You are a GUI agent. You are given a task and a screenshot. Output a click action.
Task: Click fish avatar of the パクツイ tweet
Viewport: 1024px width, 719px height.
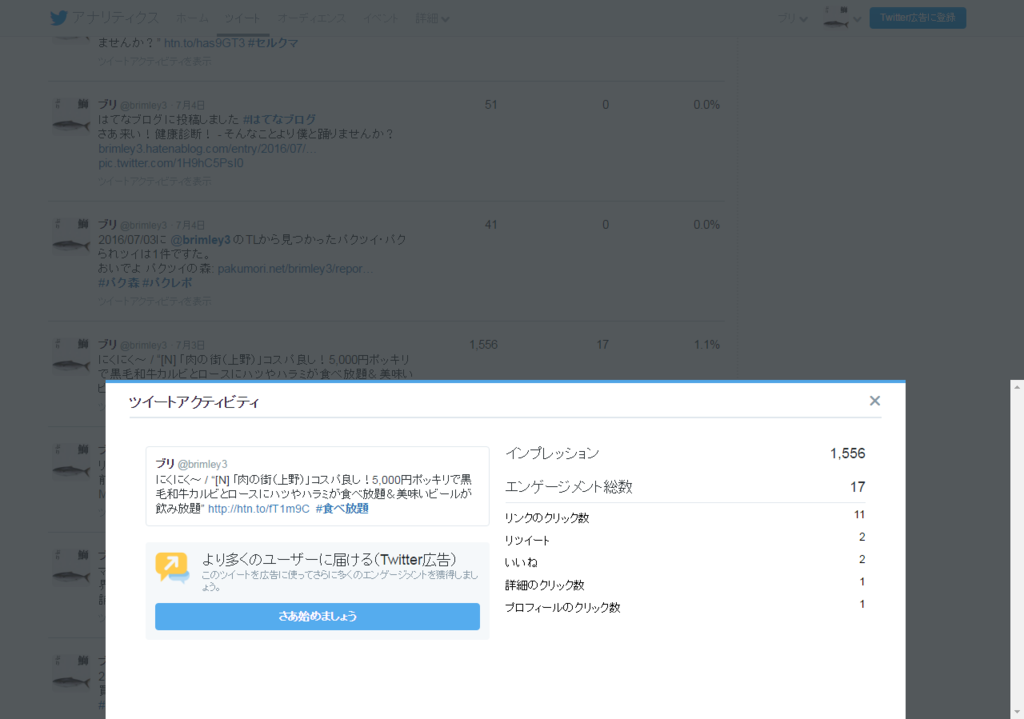pyautogui.click(x=71, y=236)
